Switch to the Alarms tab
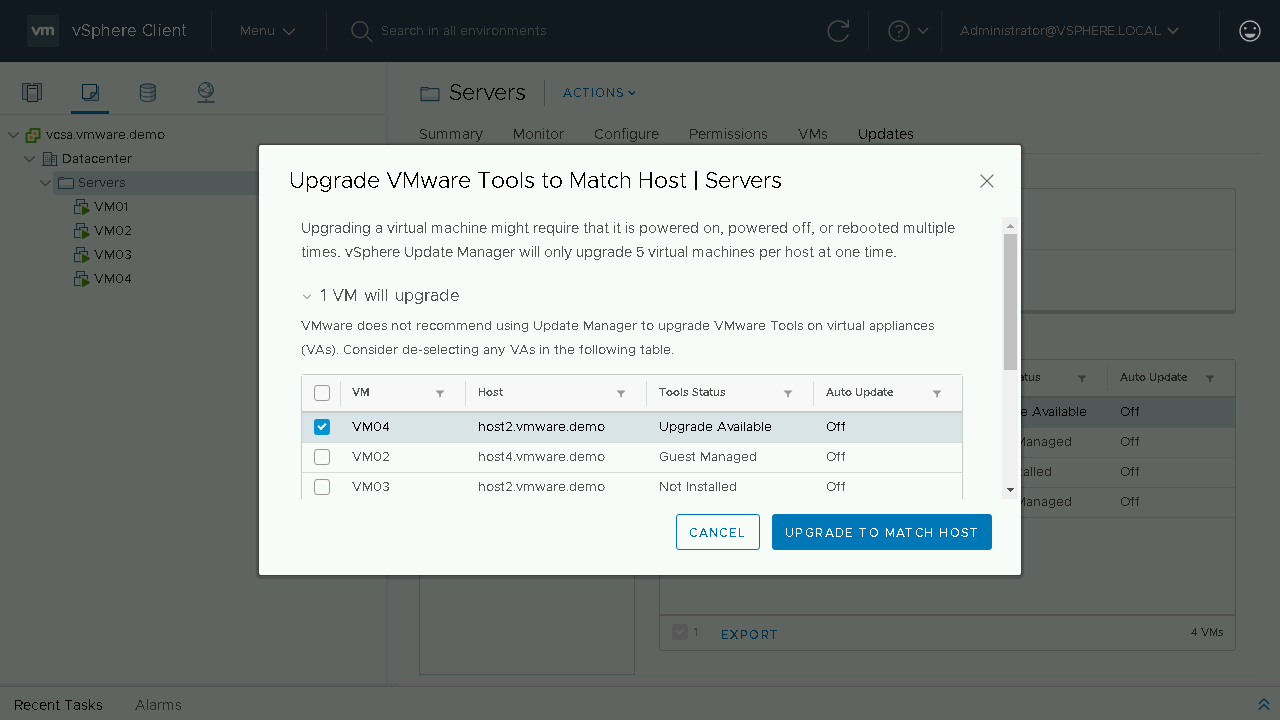 coord(158,705)
